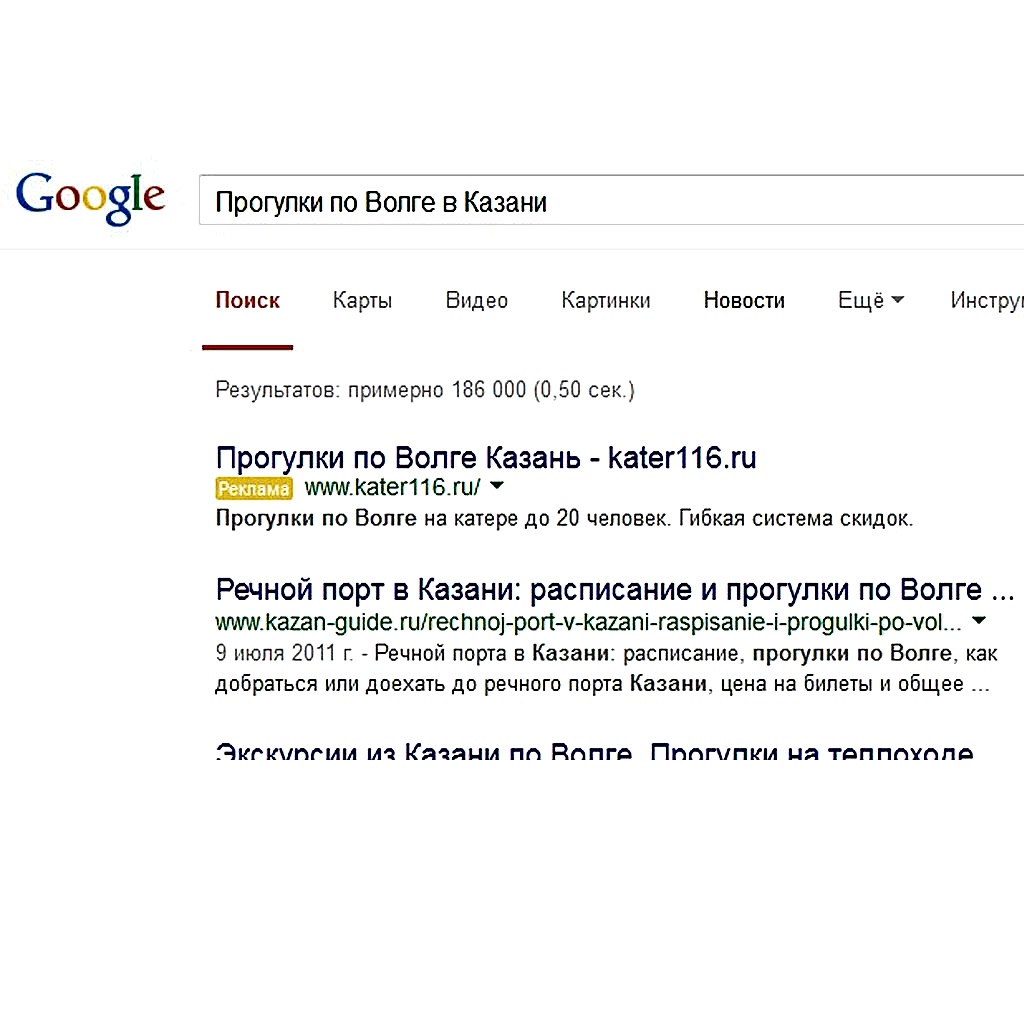Expand the arrow beside the kater116.ru URL
1024x1024 pixels.
coord(497,487)
